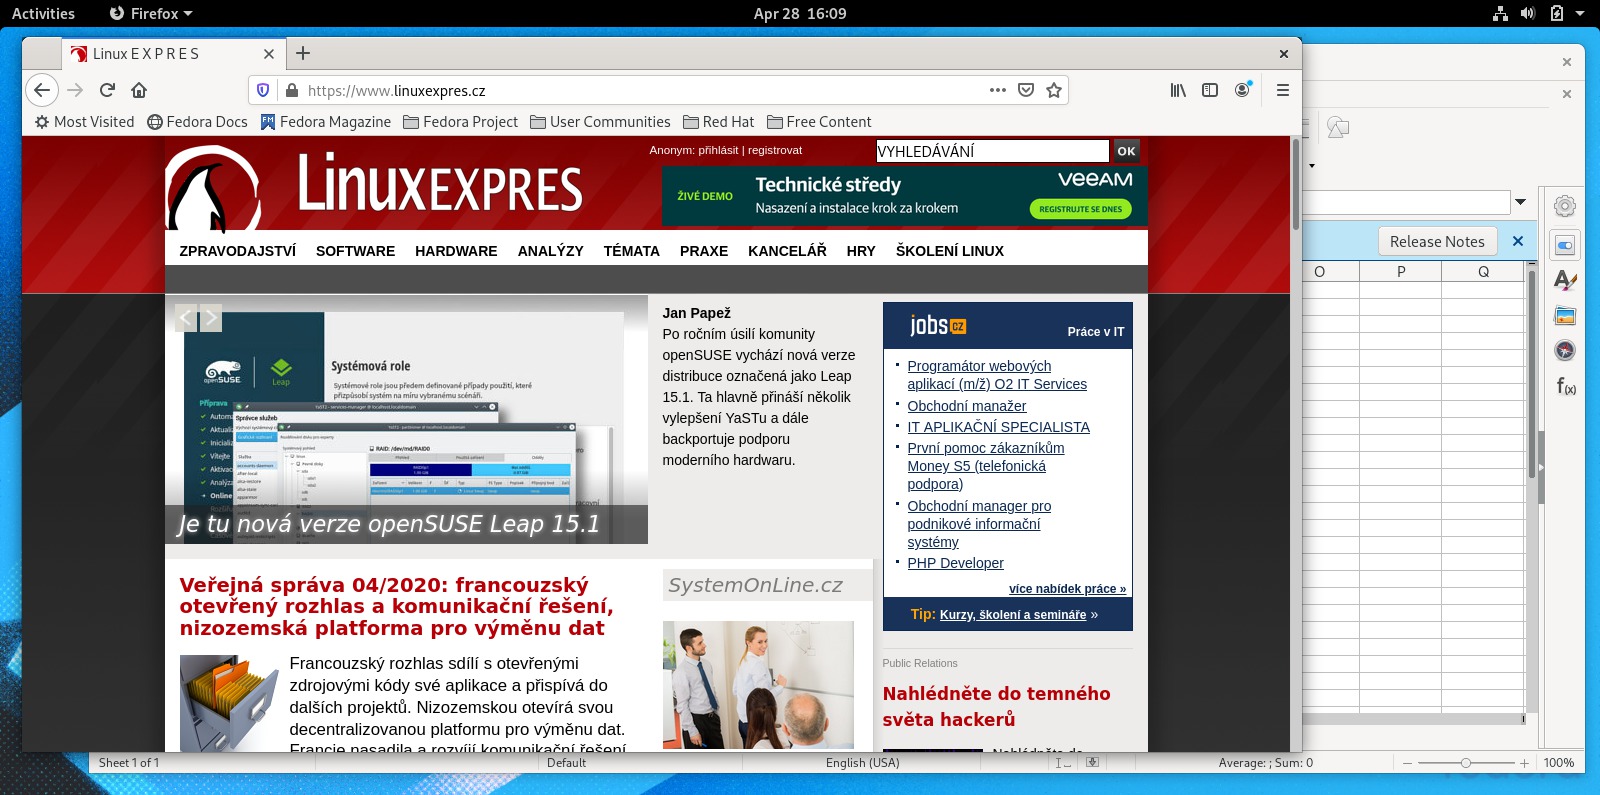The image size is (1600, 795).
Task: Open the Obchodní manažer job link
Action: [966, 406]
